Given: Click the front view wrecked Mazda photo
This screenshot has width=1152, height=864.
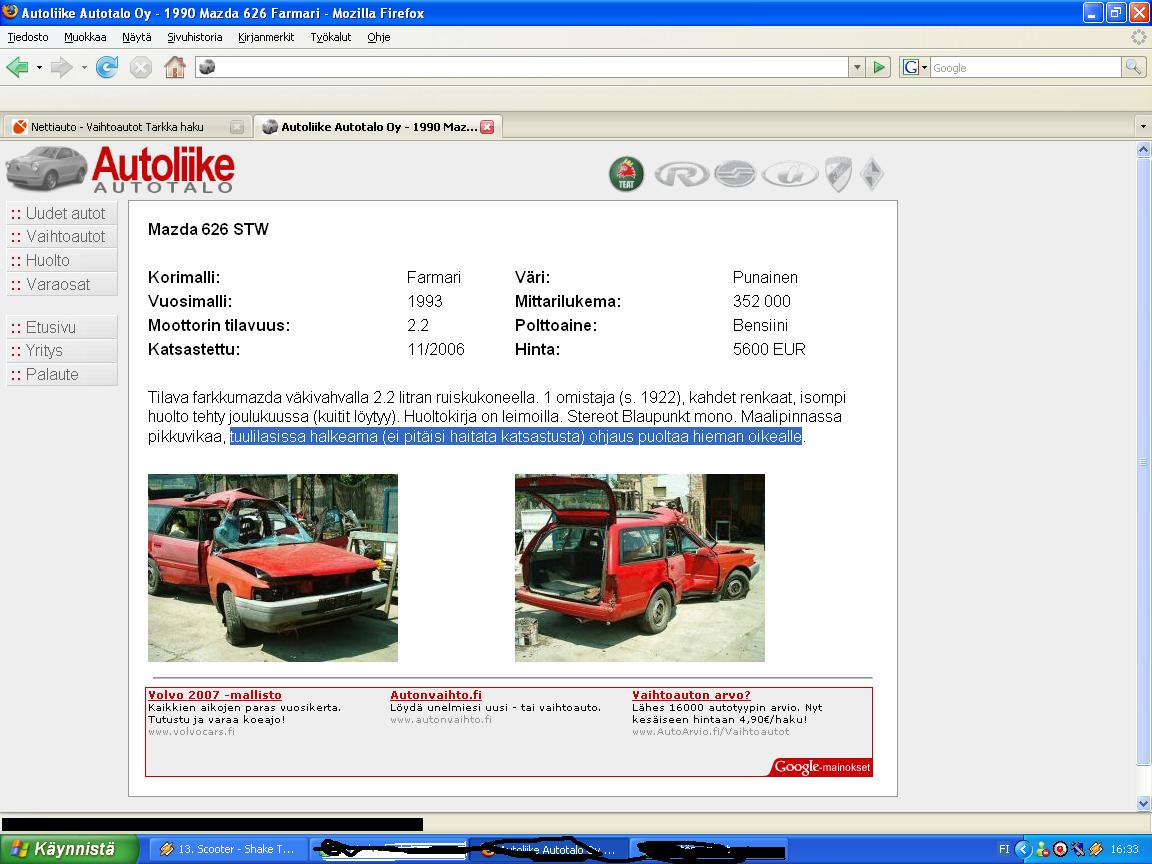Looking at the screenshot, I should click(x=273, y=567).
